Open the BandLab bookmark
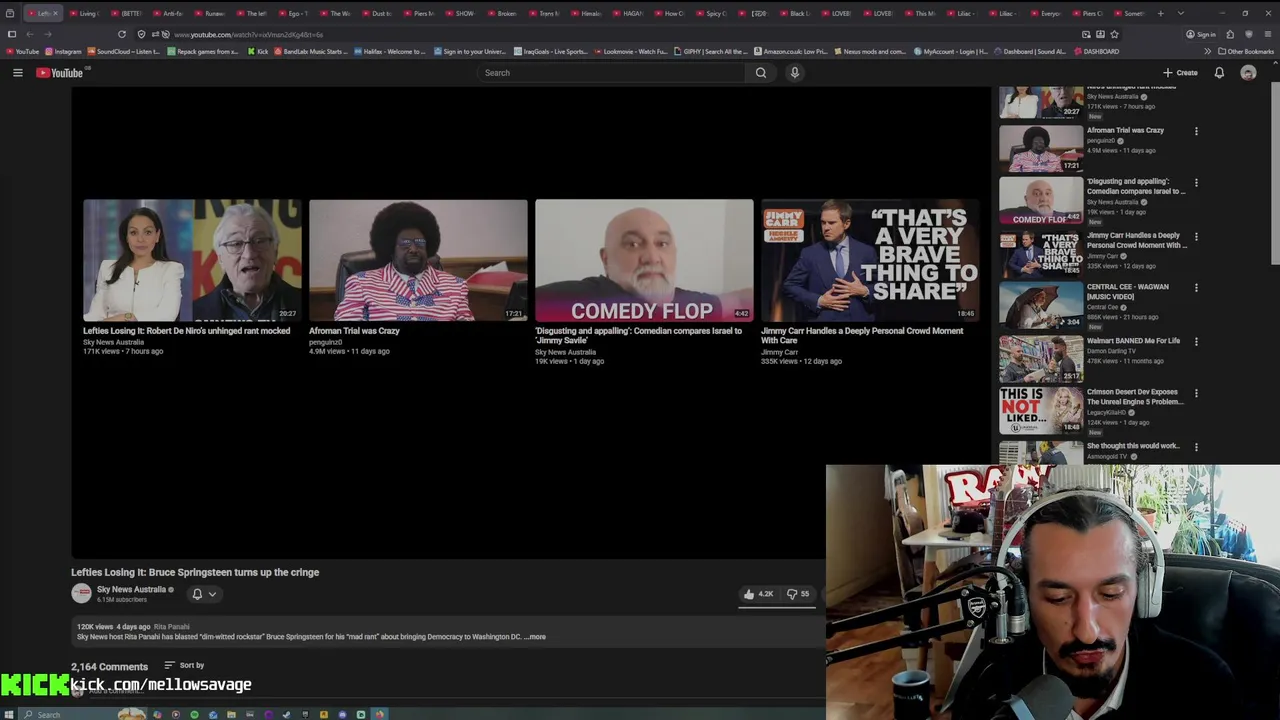Screen dimensions: 1280x720 click(311, 51)
